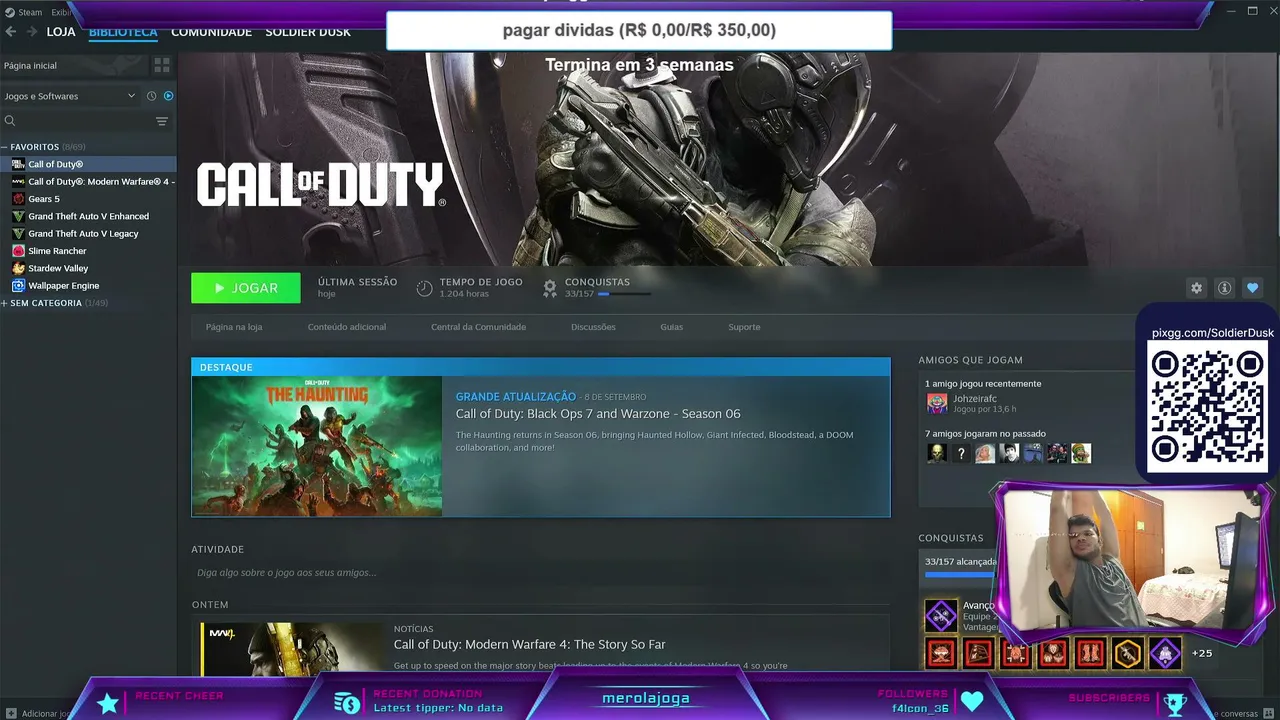The height and width of the screenshot is (720, 1280).
Task: Open the MW4 news thumbnail image
Action: (292, 648)
